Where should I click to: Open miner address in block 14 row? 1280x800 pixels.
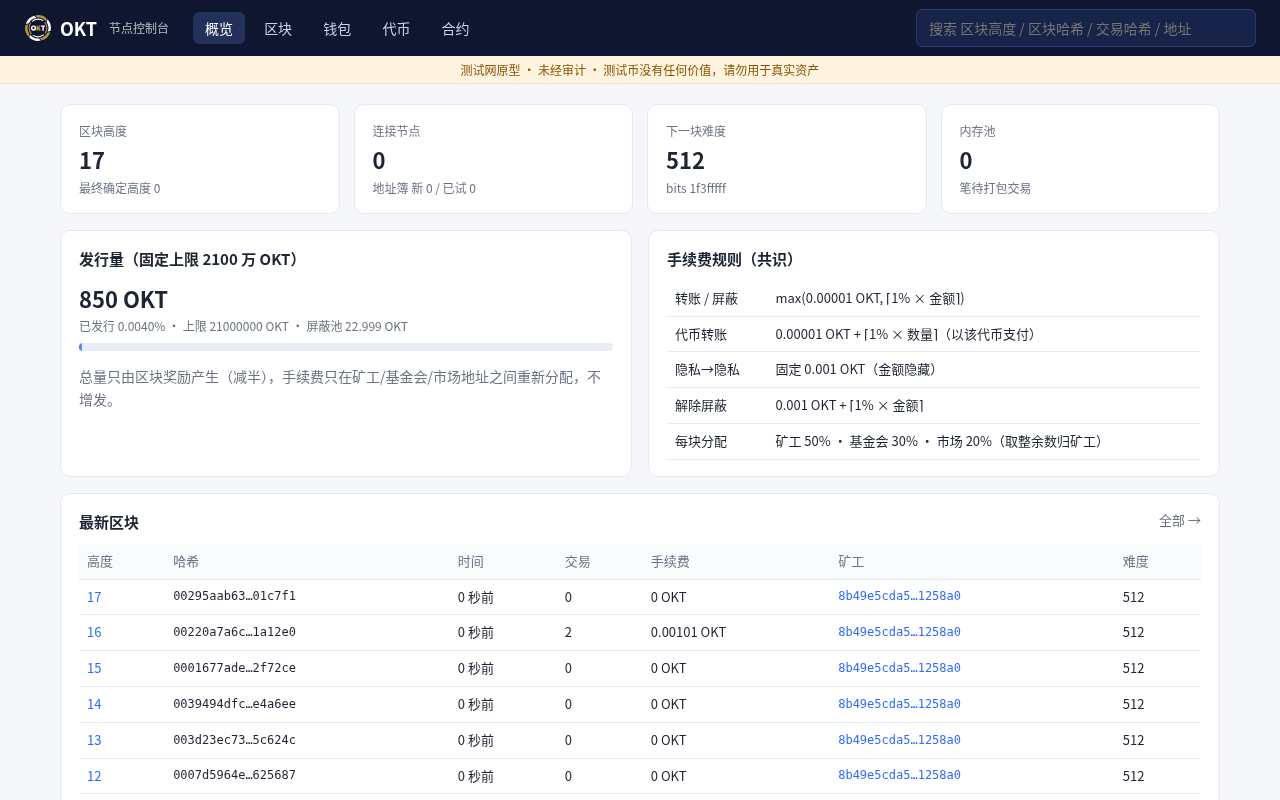(x=899, y=704)
